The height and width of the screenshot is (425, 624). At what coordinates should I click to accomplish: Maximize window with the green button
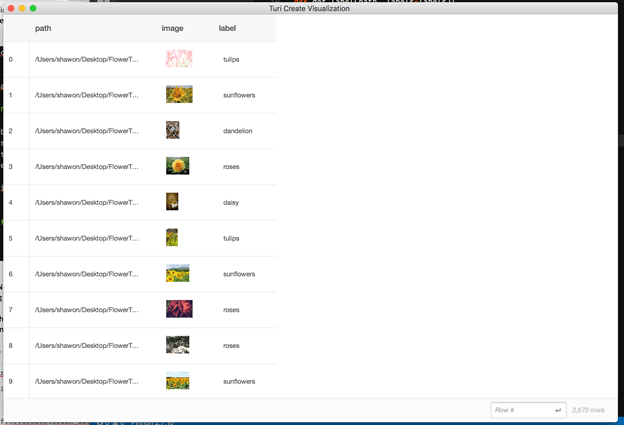[33, 8]
